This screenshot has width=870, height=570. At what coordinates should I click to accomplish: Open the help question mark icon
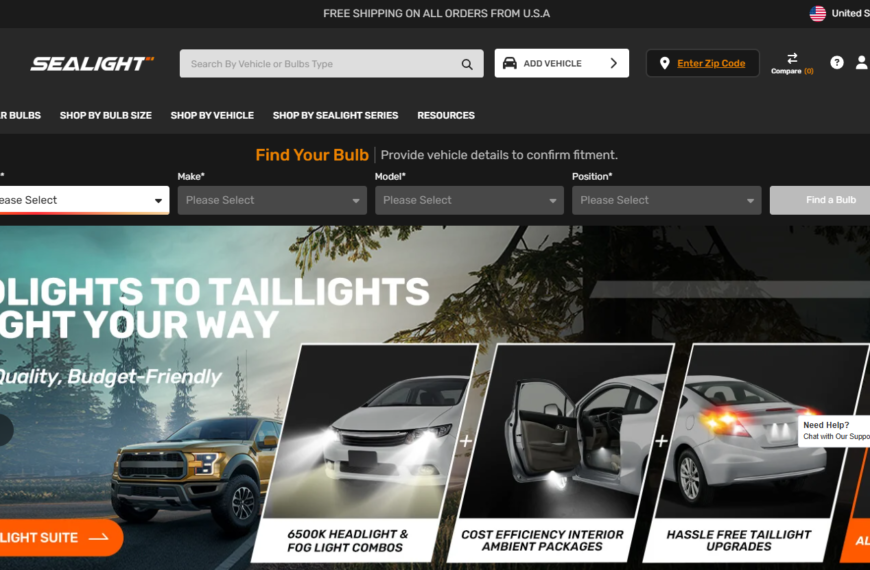coord(837,63)
